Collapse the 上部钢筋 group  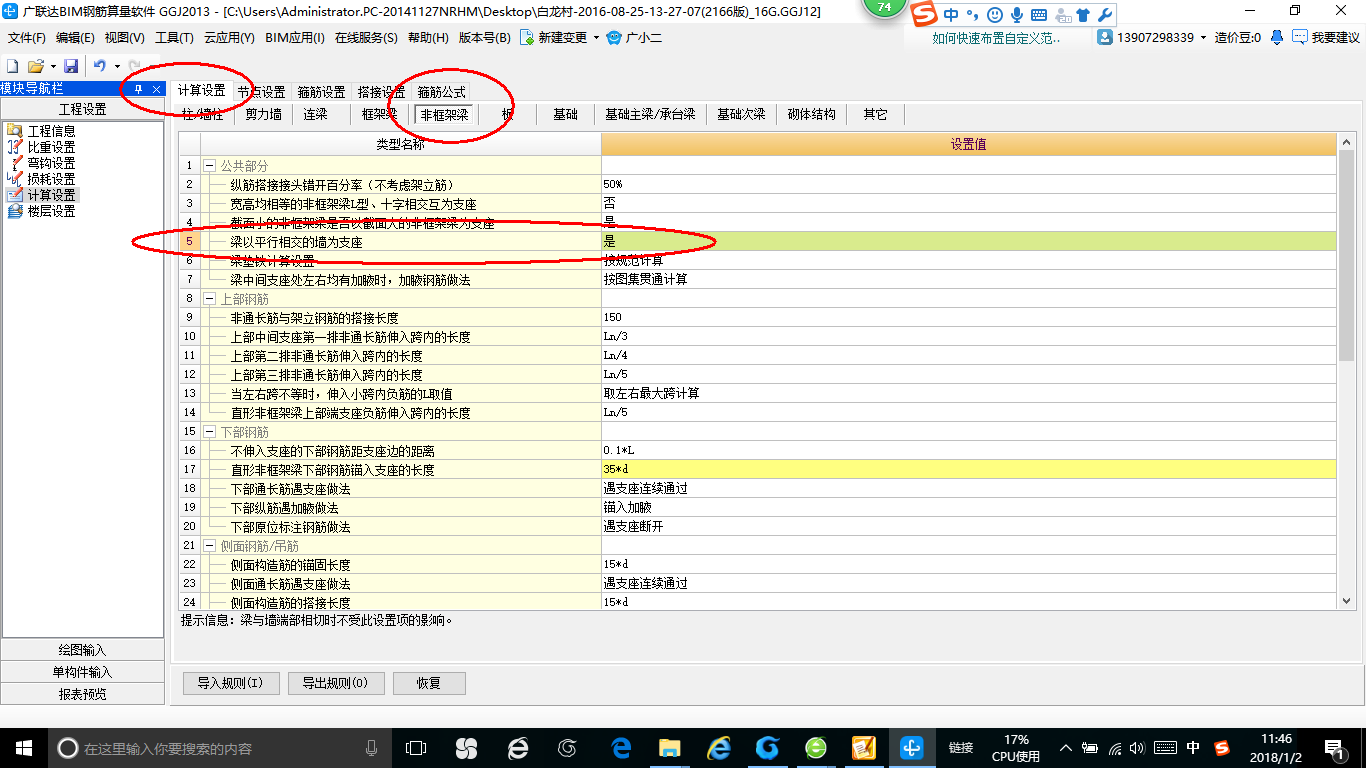tap(209, 298)
